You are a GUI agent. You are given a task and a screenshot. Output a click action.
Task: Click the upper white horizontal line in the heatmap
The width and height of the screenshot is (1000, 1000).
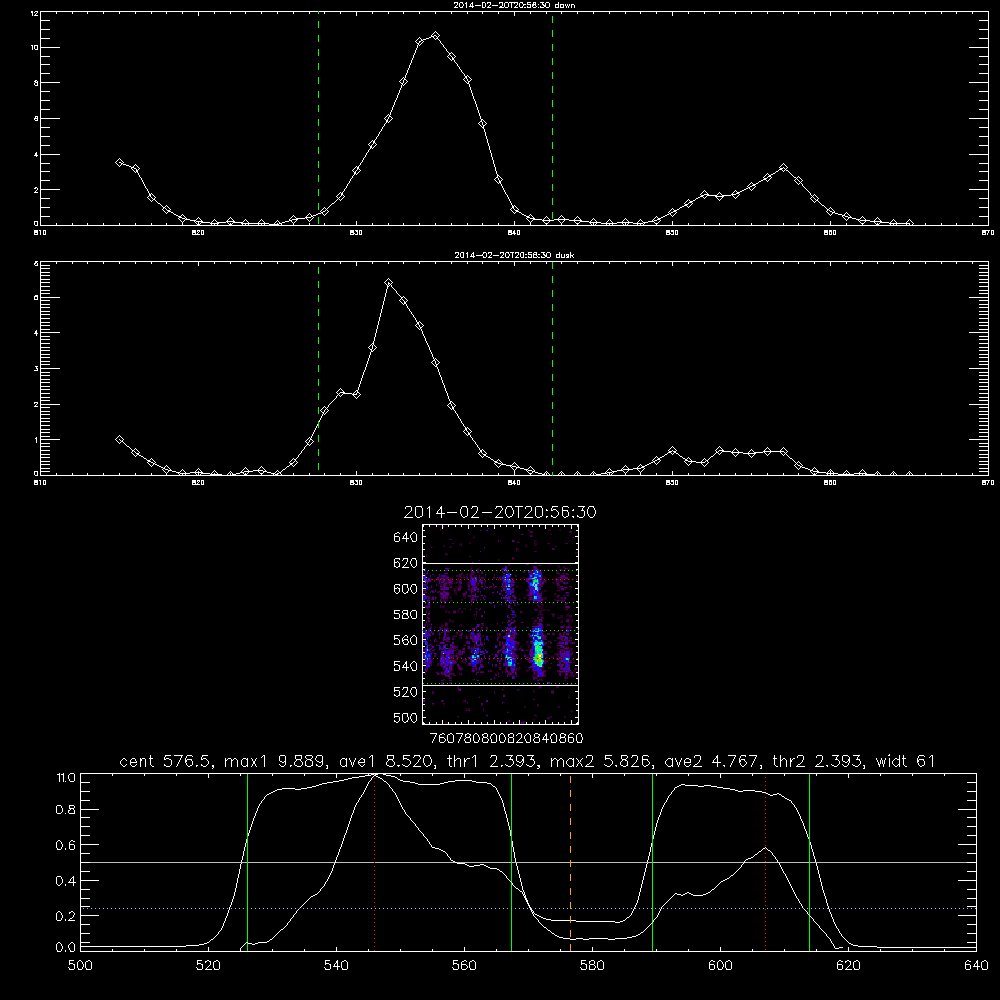coord(501,563)
